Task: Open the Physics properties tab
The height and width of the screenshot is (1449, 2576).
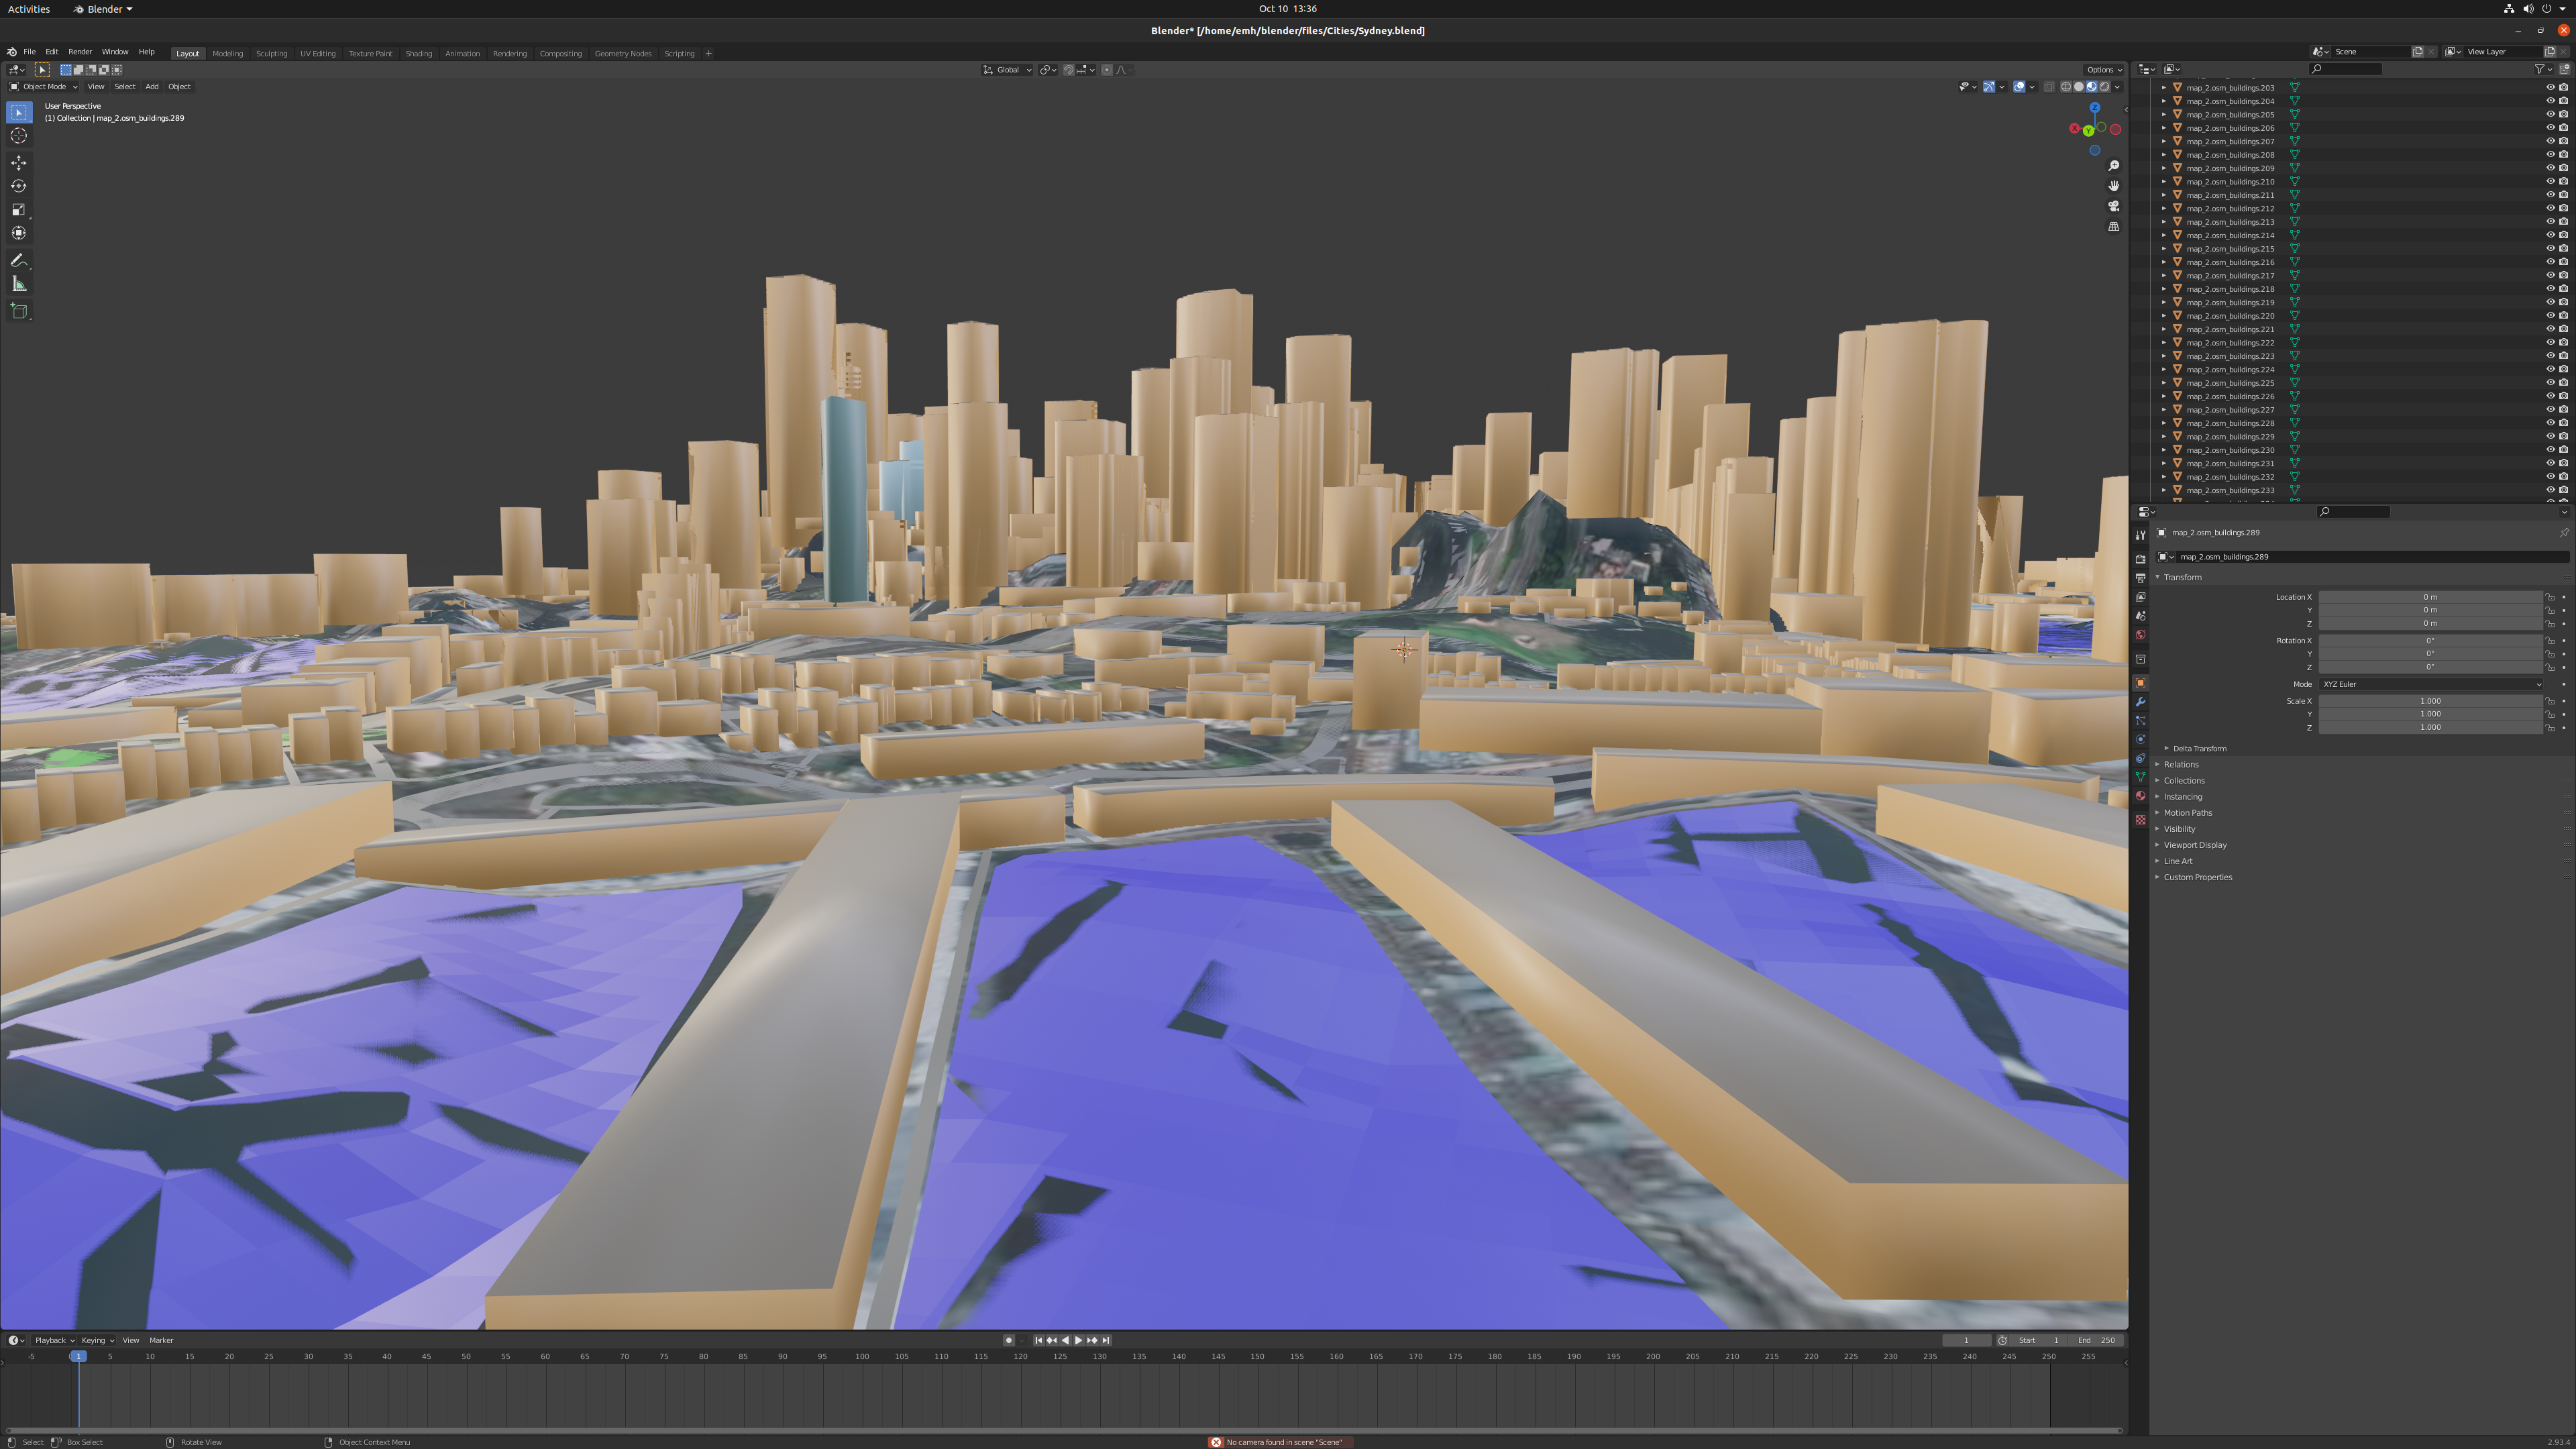Action: [2140, 740]
